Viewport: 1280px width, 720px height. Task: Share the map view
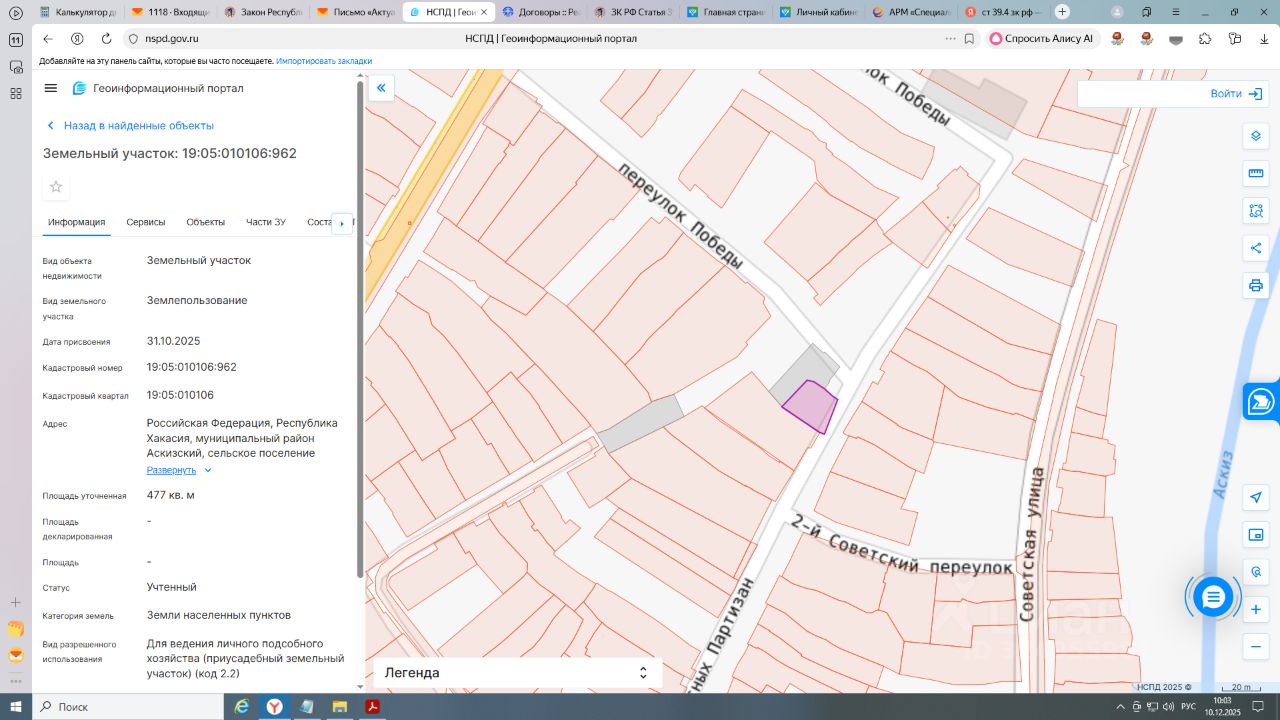coord(1256,248)
